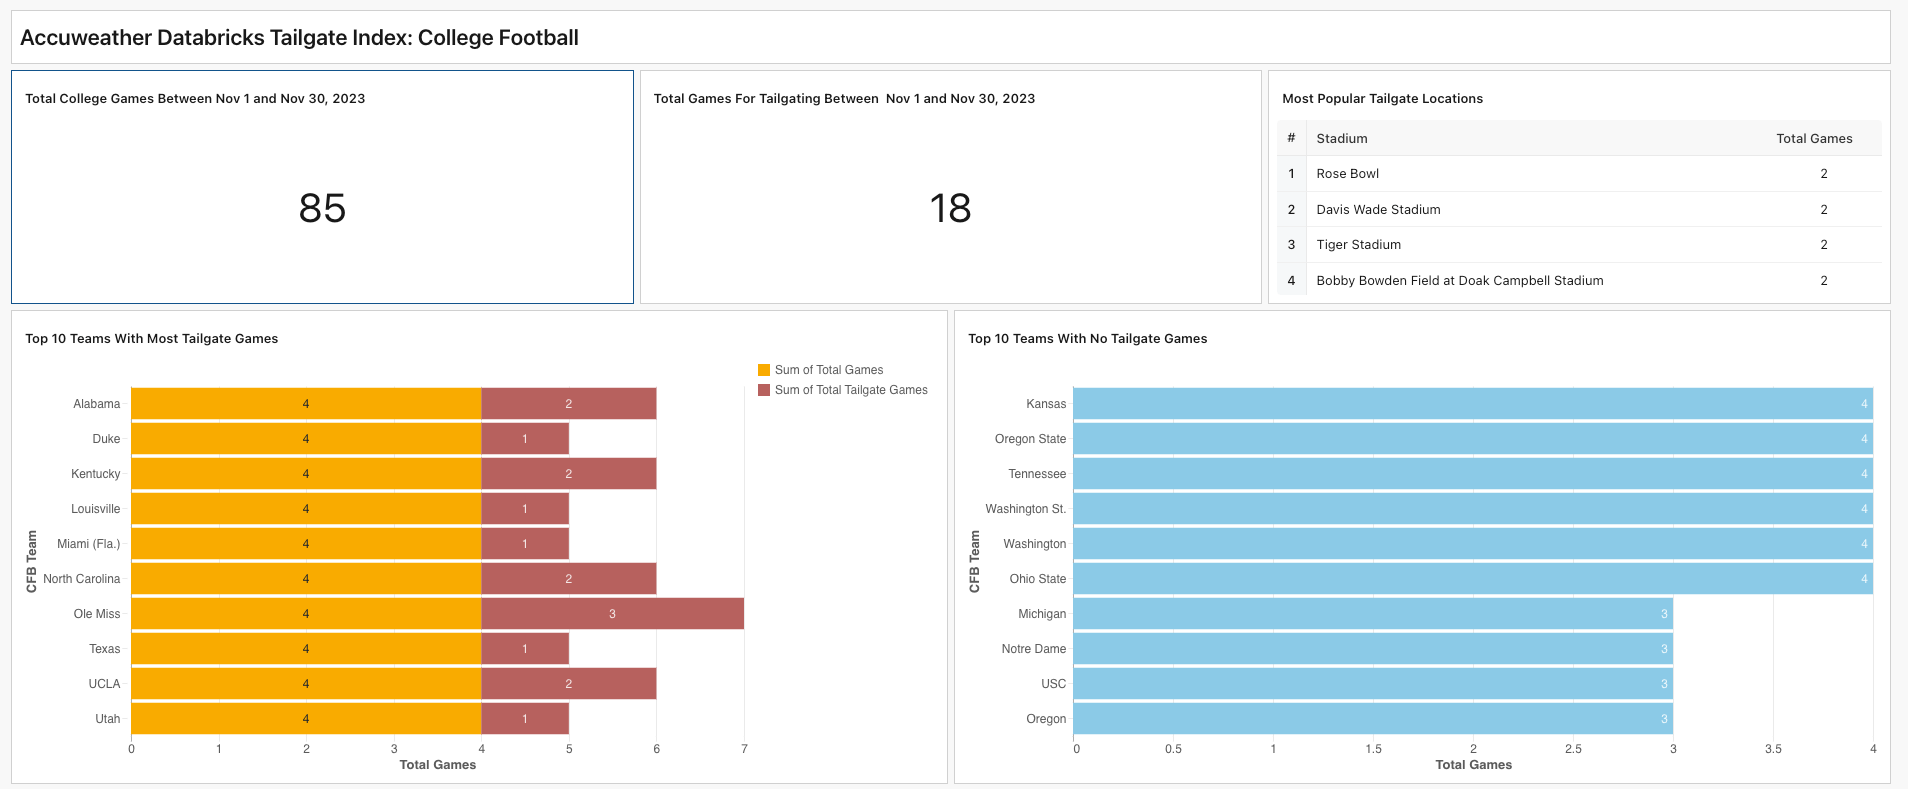Click Alabama's orange total games bar
Screen dimensions: 1908x789
[x=306, y=404]
